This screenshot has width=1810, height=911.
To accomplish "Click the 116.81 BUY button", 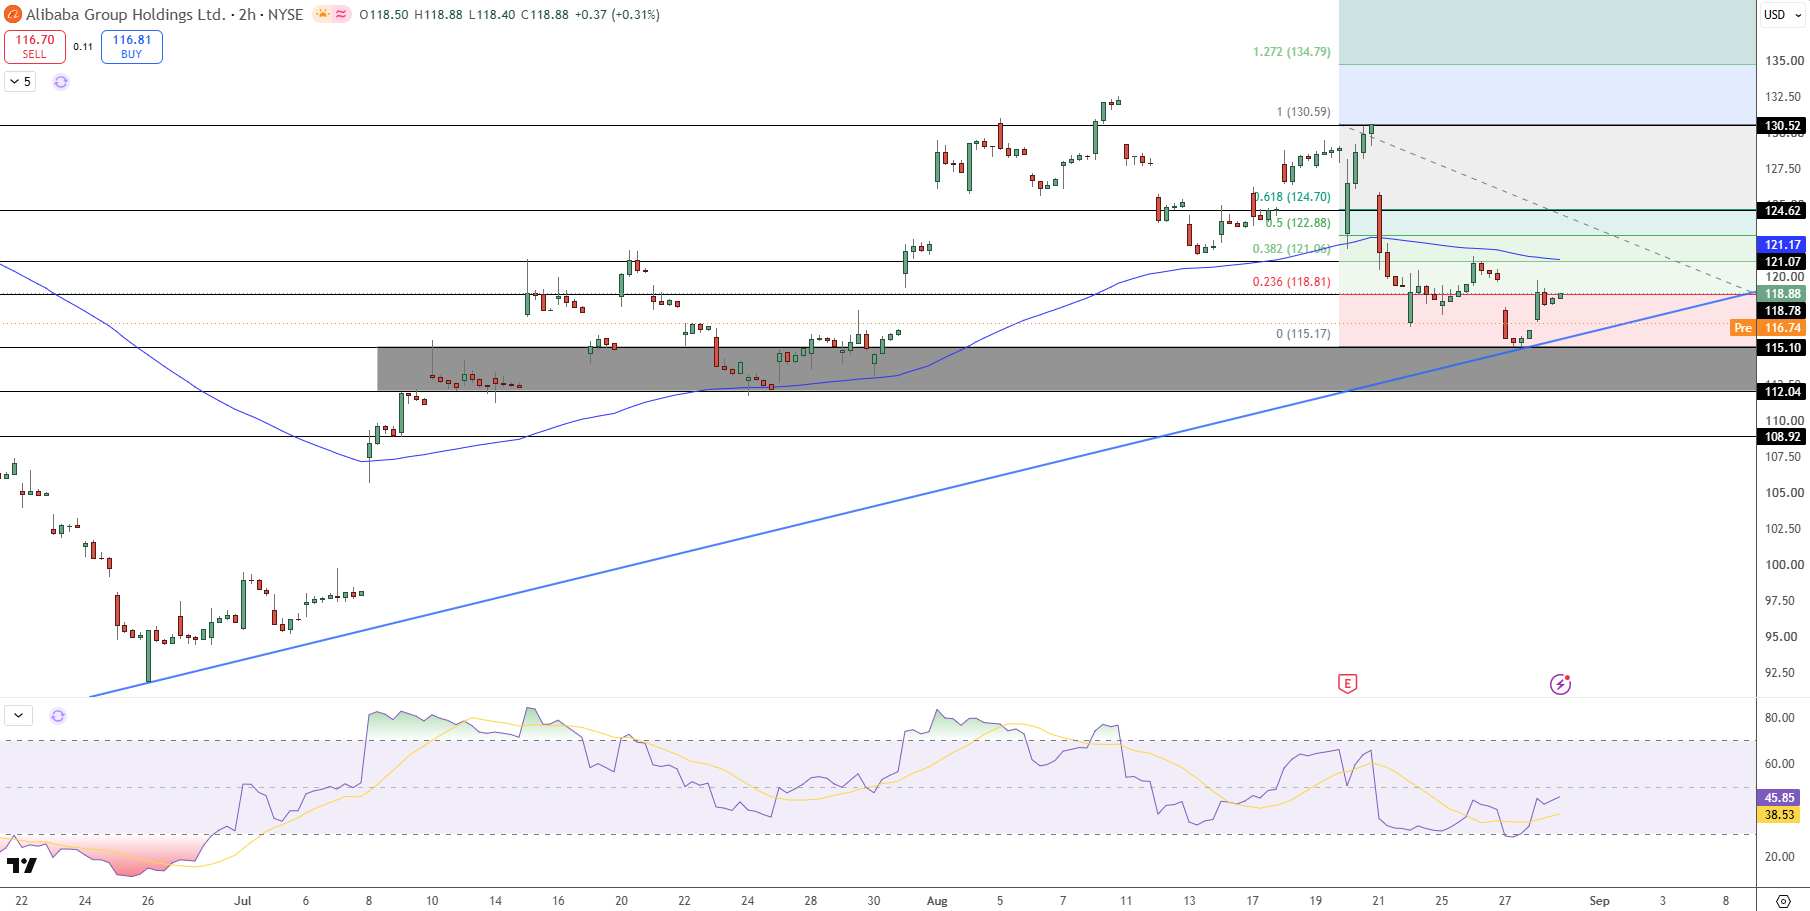I will click(131, 46).
